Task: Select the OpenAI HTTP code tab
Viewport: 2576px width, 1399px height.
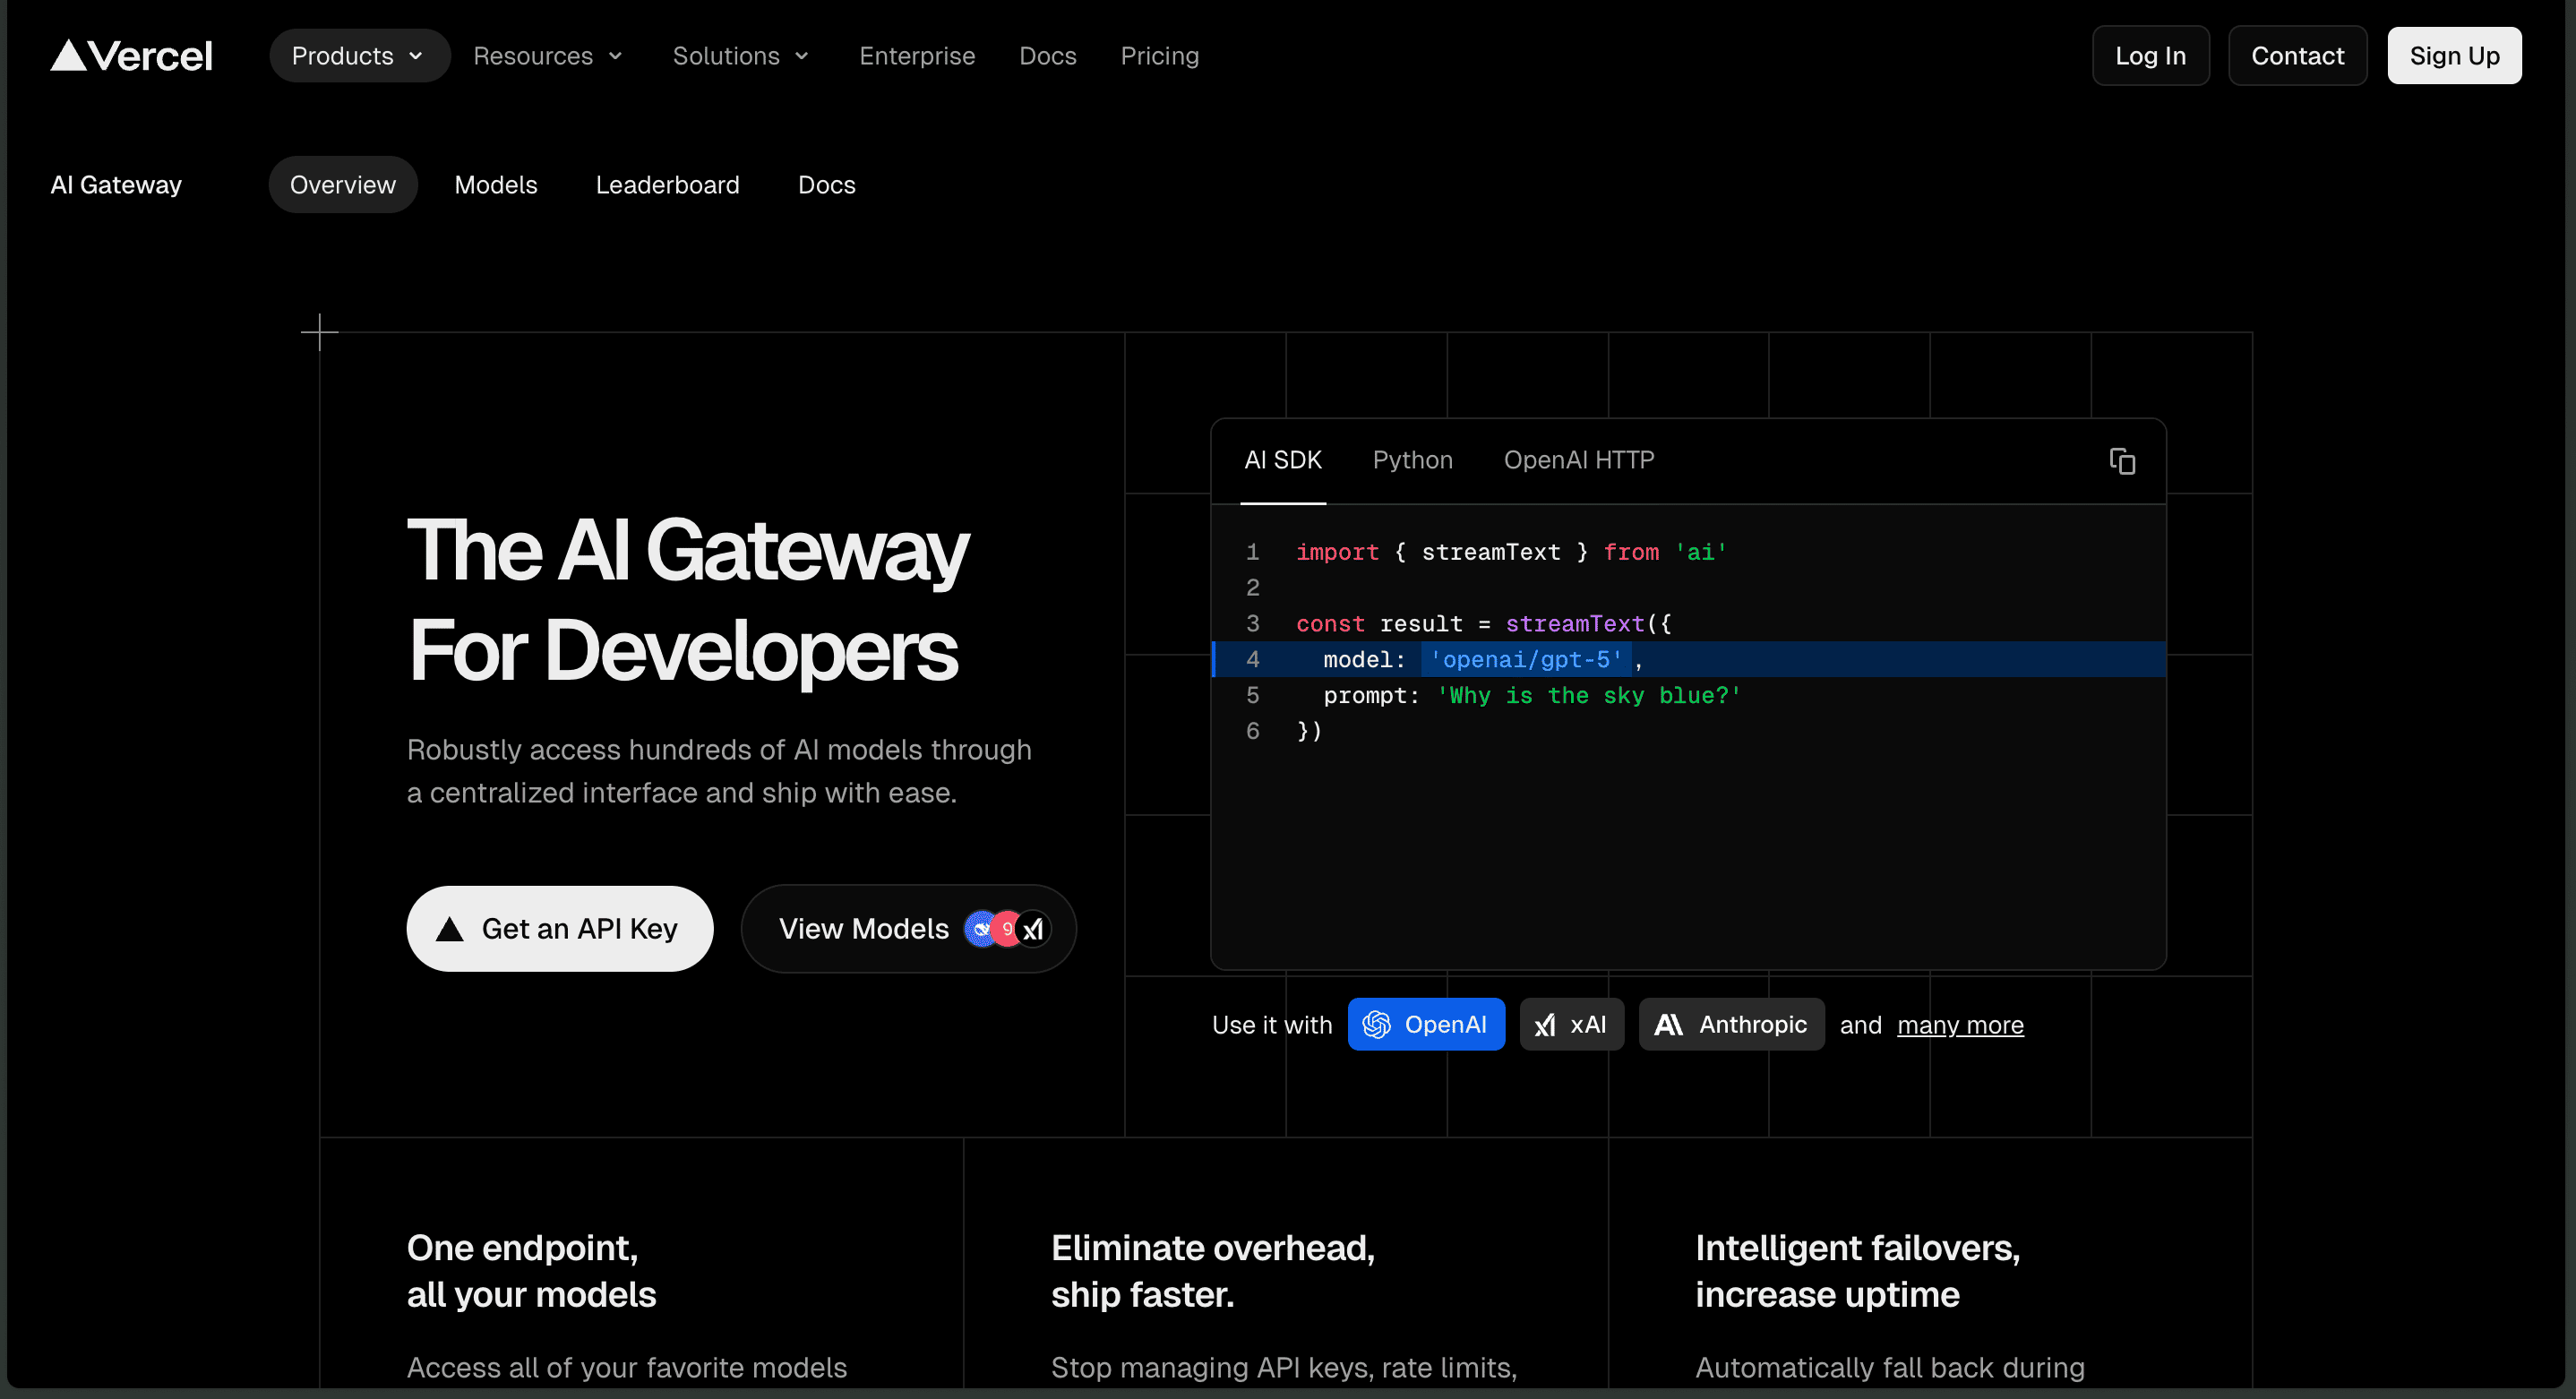Action: pyautogui.click(x=1578, y=460)
